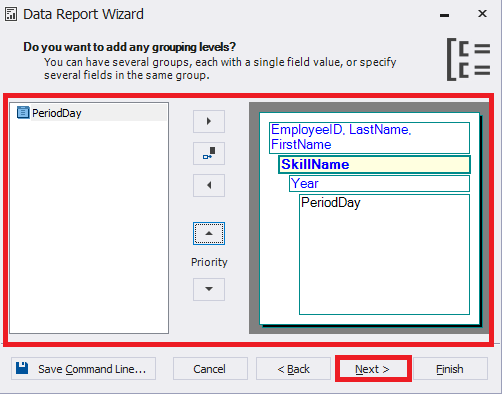Remove grouping level with left arrow
This screenshot has width=503, height=395.
[x=209, y=185]
